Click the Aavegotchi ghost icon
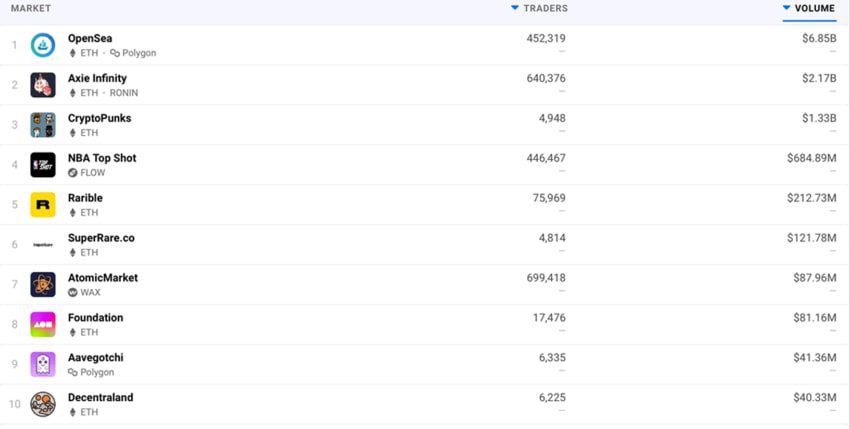Image resolution: width=850 pixels, height=429 pixels. tap(43, 364)
